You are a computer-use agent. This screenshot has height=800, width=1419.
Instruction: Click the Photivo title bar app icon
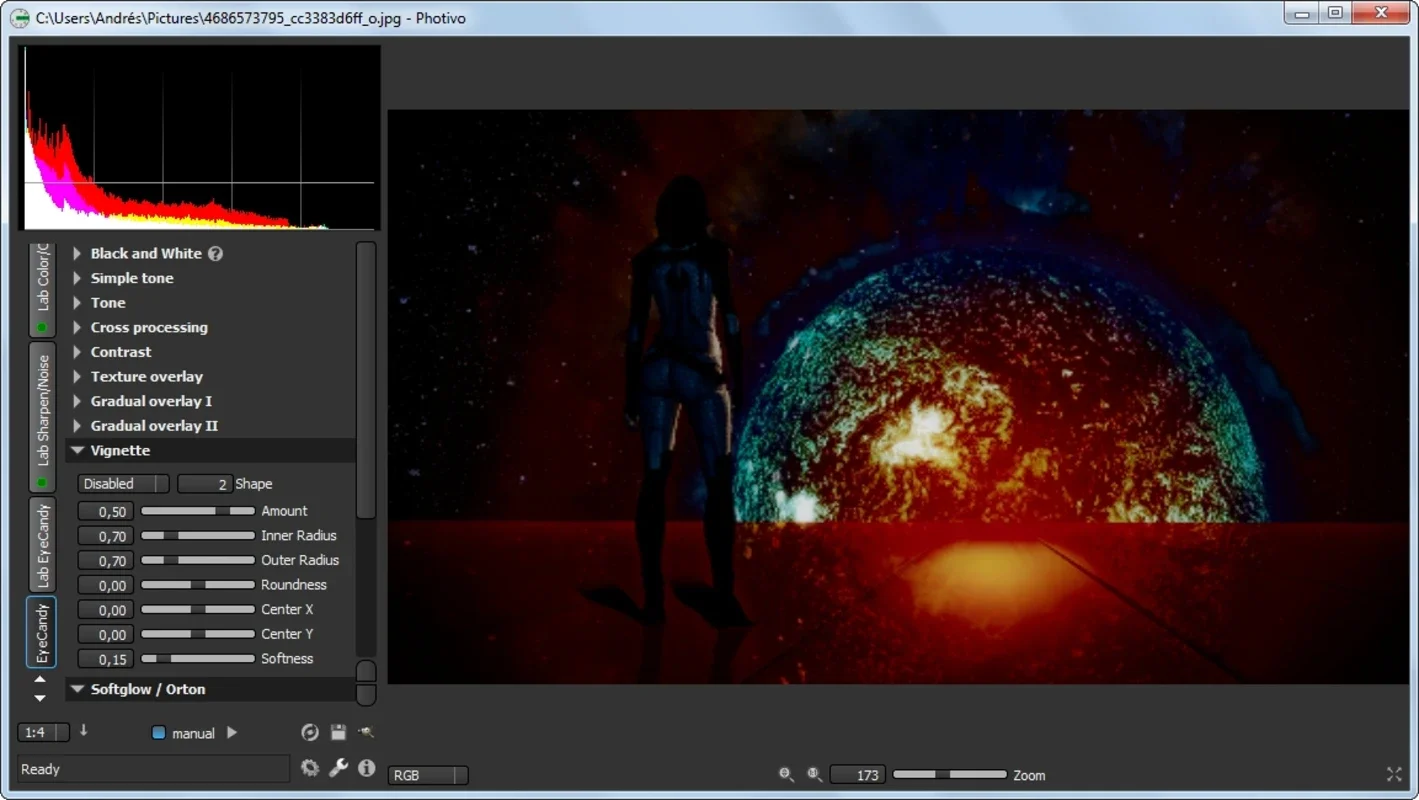19,18
